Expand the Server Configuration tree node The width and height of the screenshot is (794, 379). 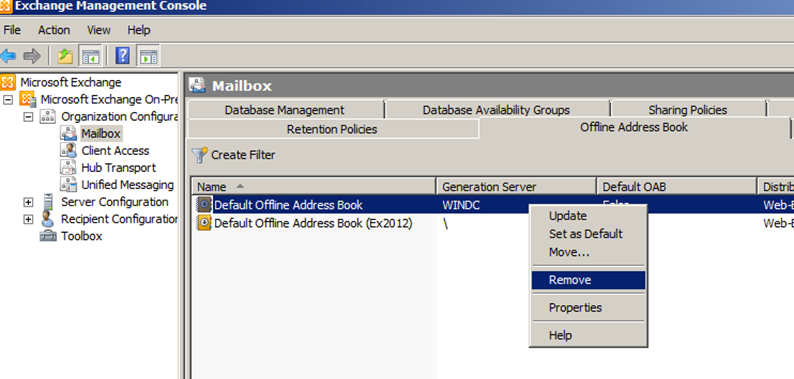tap(28, 202)
